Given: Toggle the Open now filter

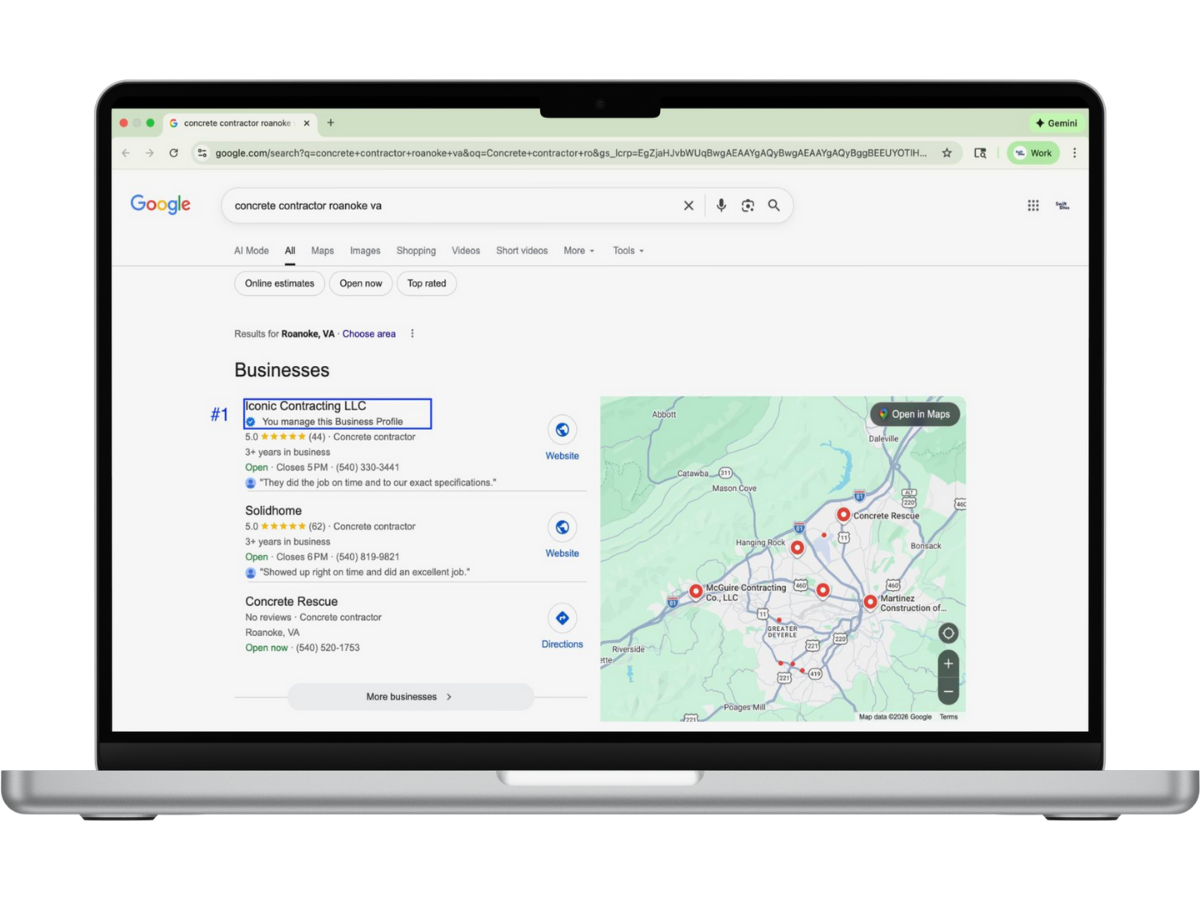Looking at the screenshot, I should pyautogui.click(x=360, y=283).
